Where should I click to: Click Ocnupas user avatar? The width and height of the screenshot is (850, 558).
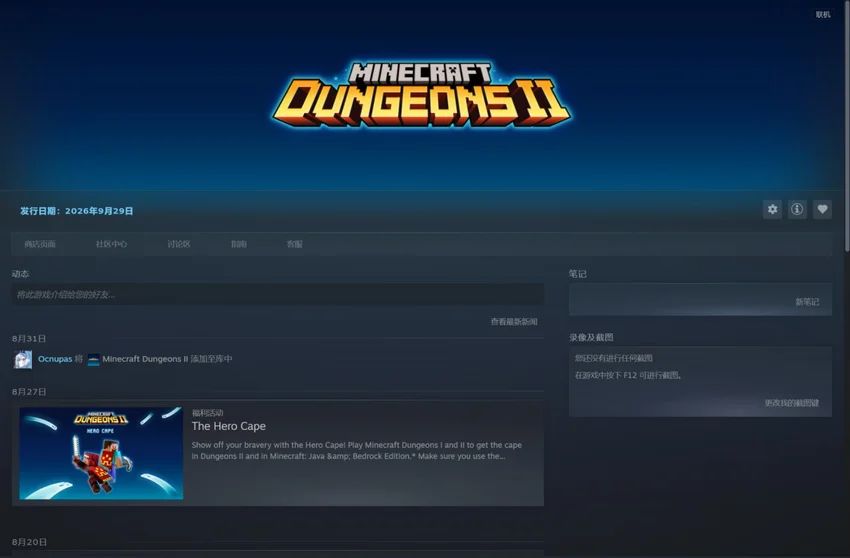(x=23, y=360)
